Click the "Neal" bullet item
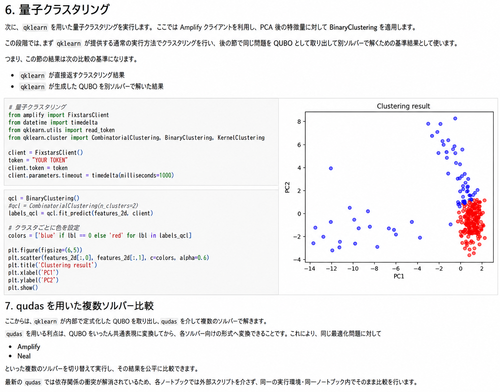 pyautogui.click(x=24, y=356)
